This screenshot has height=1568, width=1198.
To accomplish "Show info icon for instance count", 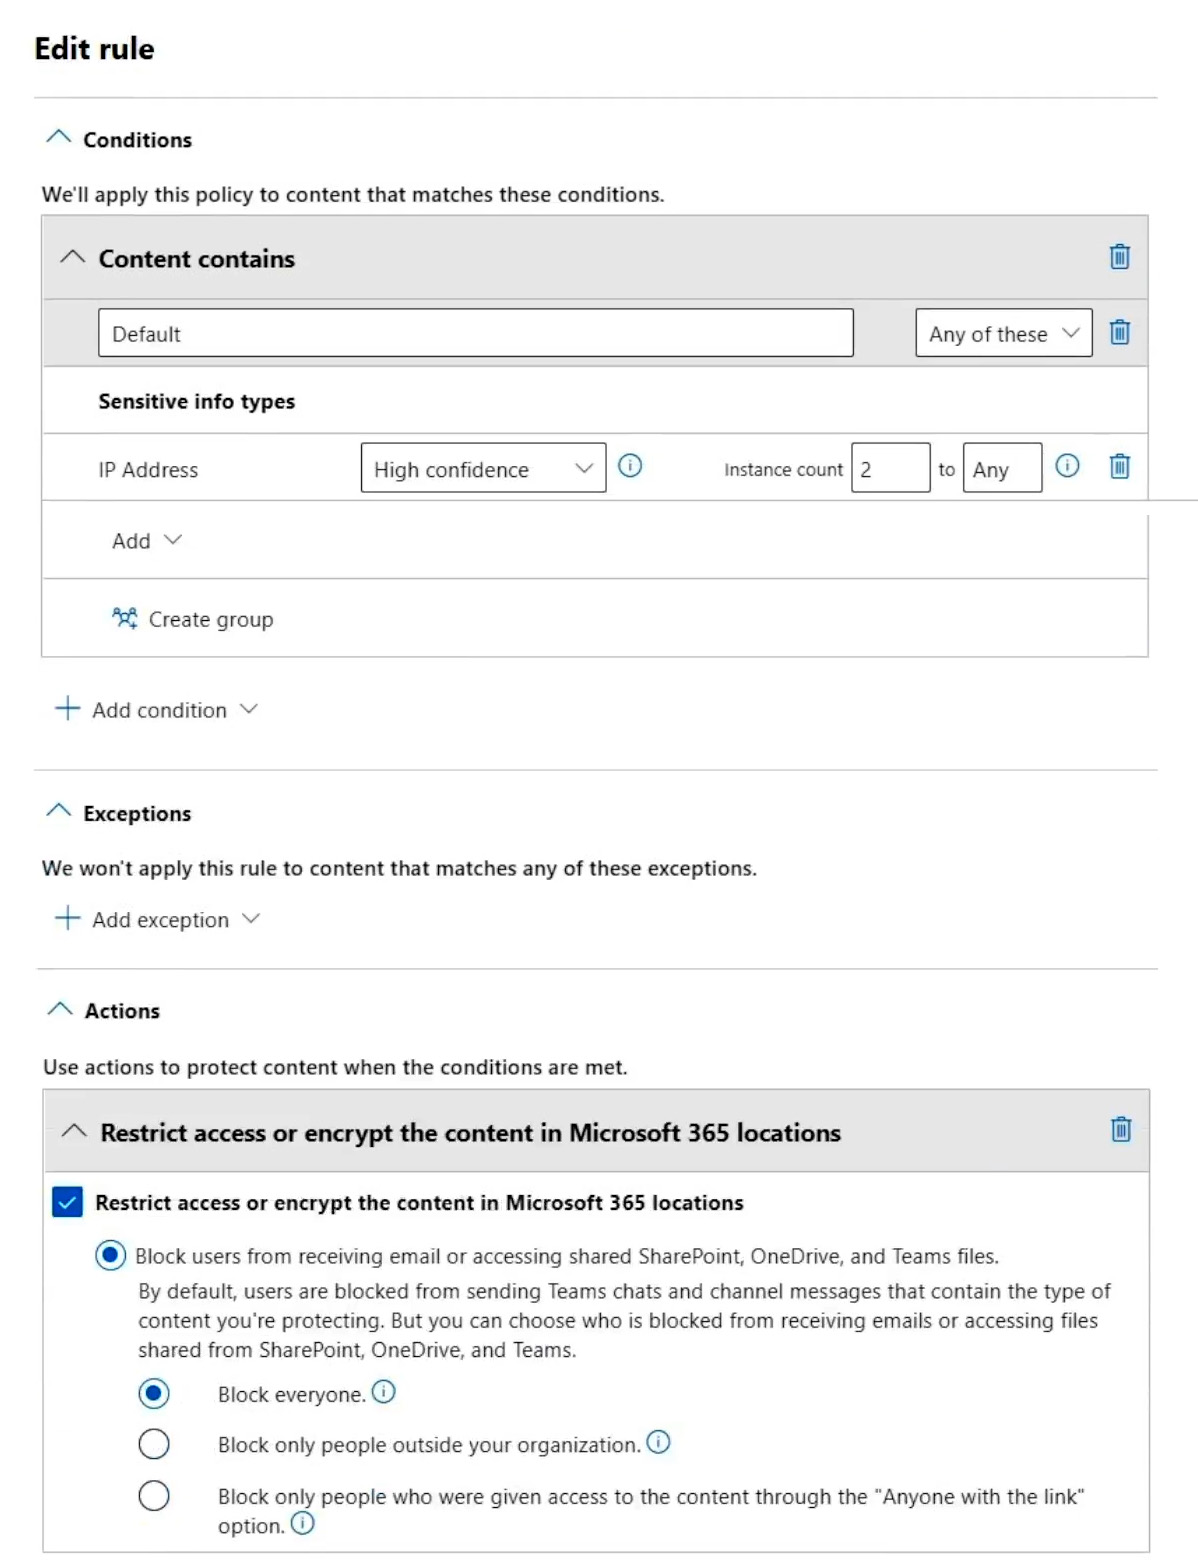I will (x=1067, y=466).
